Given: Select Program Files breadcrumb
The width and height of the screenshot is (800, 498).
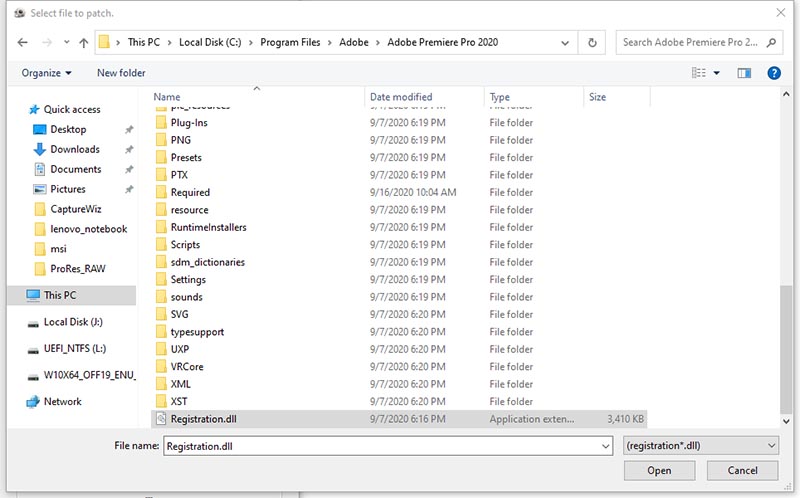Looking at the screenshot, I should (290, 42).
